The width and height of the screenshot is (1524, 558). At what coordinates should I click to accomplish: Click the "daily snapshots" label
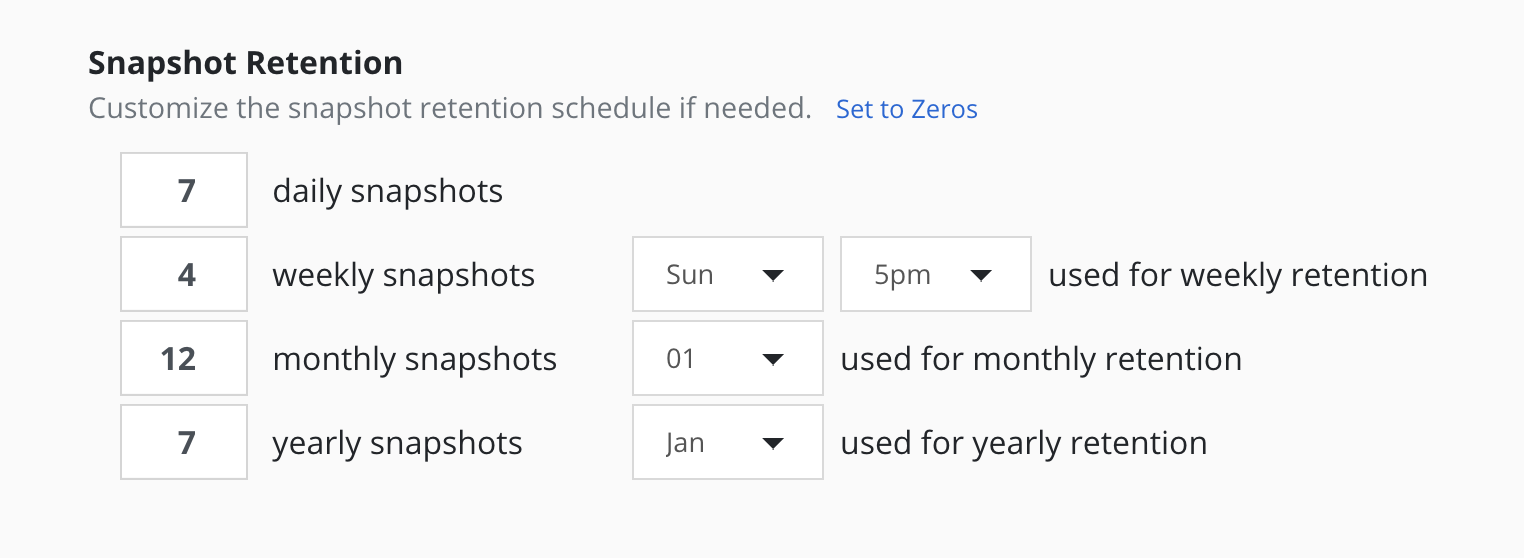[x=387, y=191]
